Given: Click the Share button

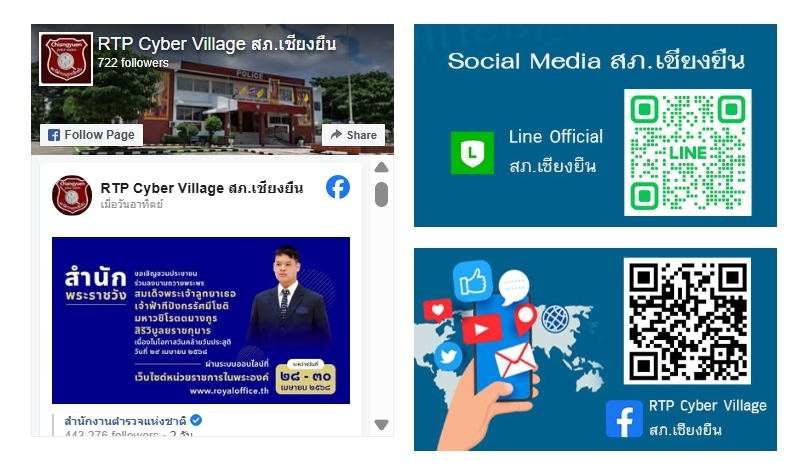Looking at the screenshot, I should tap(353, 135).
